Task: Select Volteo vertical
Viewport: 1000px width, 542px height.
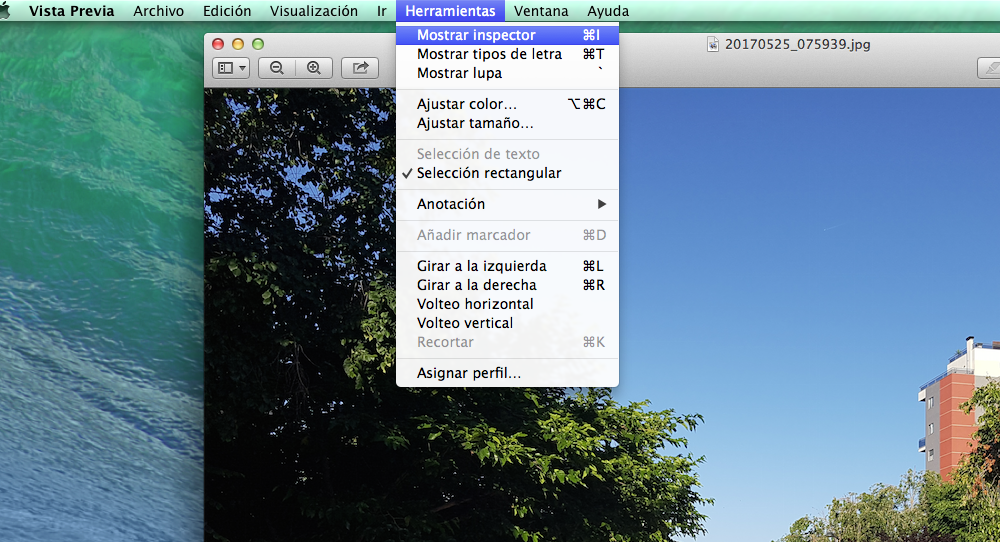Action: (x=465, y=323)
